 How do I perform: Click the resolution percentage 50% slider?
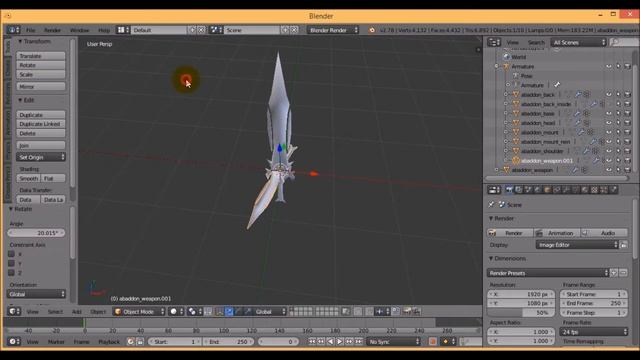click(x=521, y=313)
